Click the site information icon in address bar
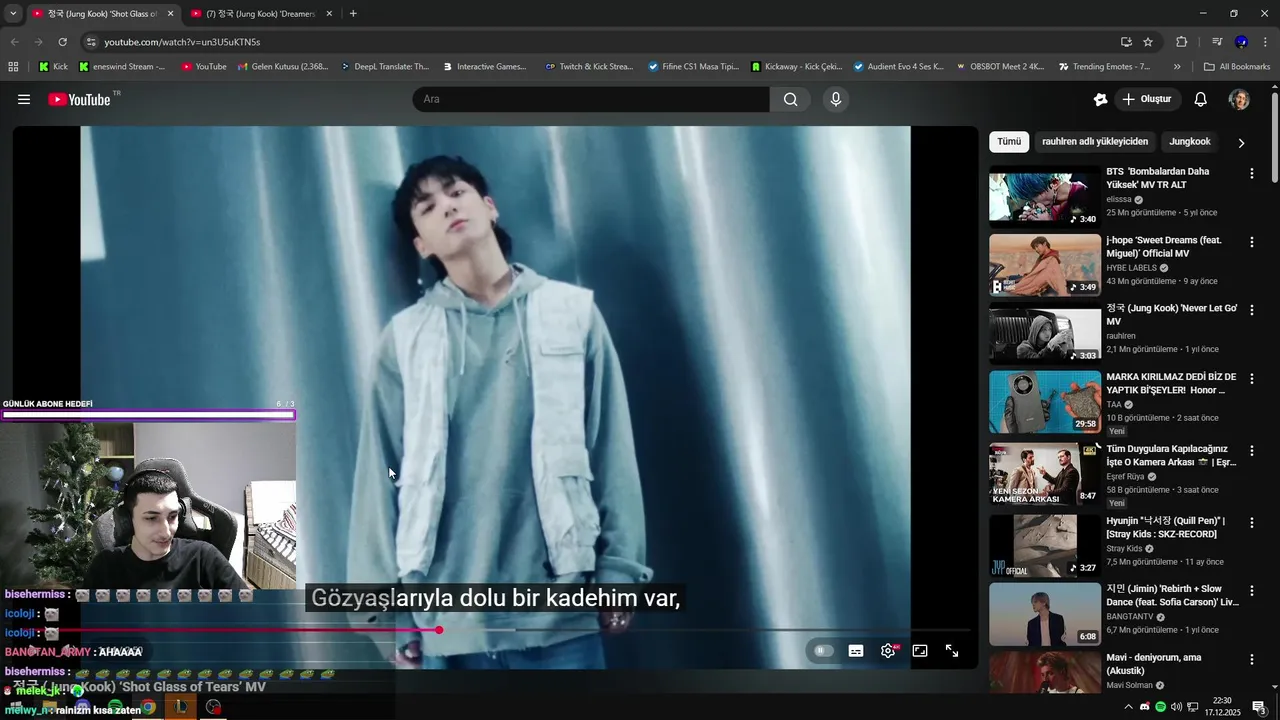This screenshot has width=1280, height=720. [91, 42]
